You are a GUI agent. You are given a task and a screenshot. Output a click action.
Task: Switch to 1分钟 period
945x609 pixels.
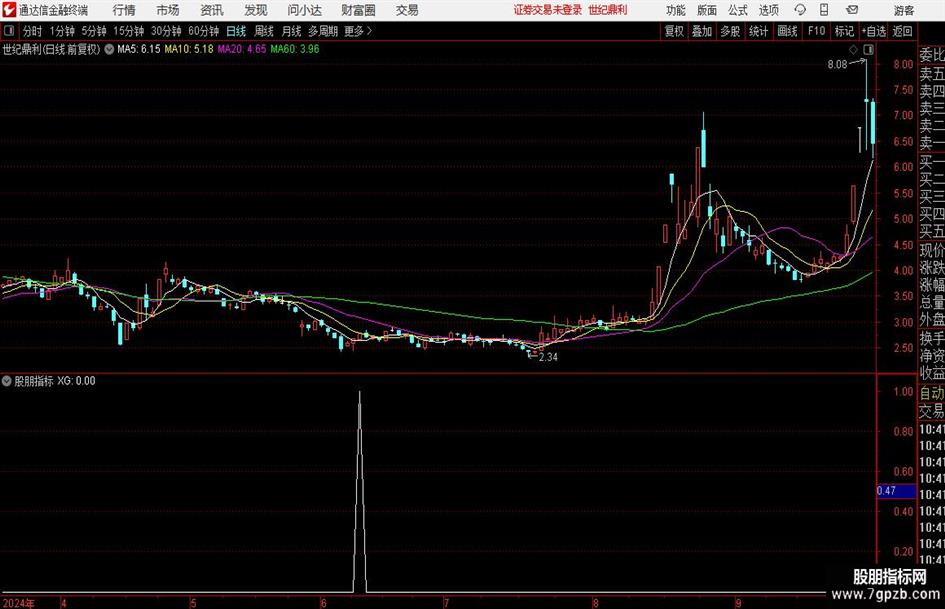click(x=61, y=31)
